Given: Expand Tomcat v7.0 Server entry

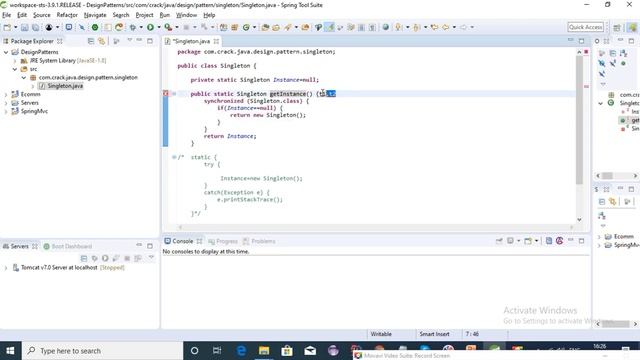Looking at the screenshot, I should click(x=6, y=268).
